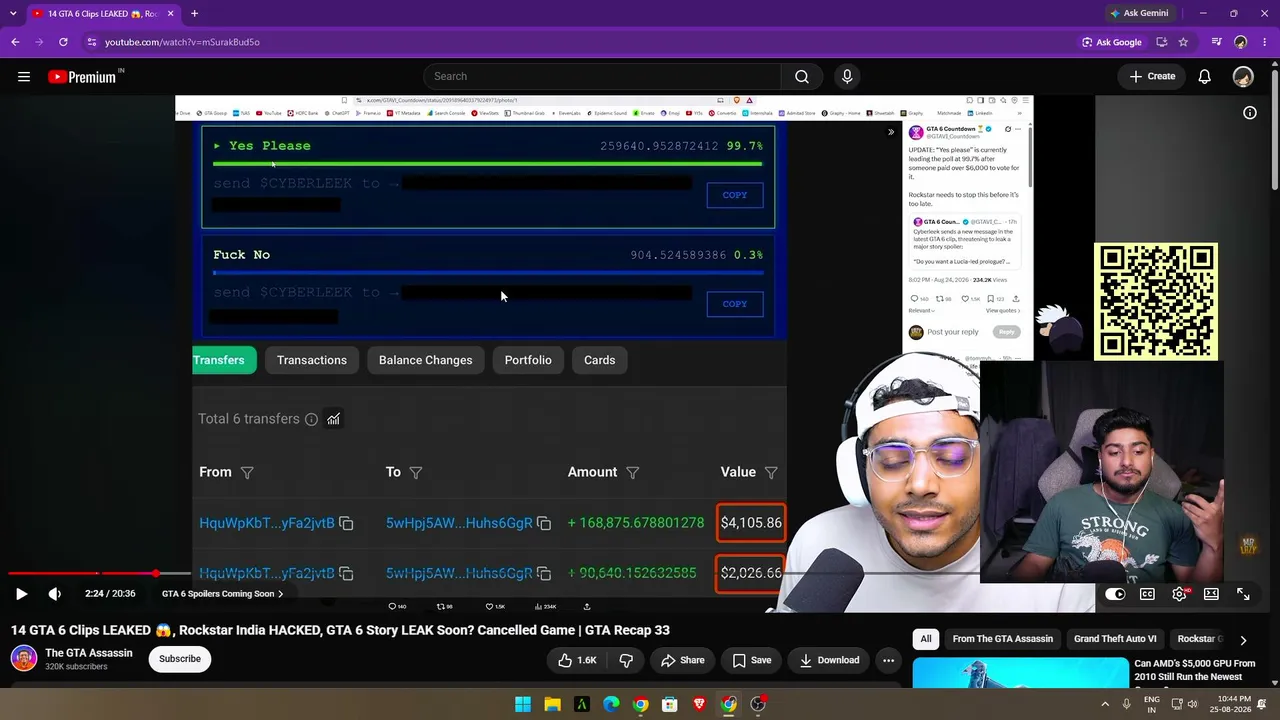
Task: Switch to theater mode
Action: tap(1211, 594)
